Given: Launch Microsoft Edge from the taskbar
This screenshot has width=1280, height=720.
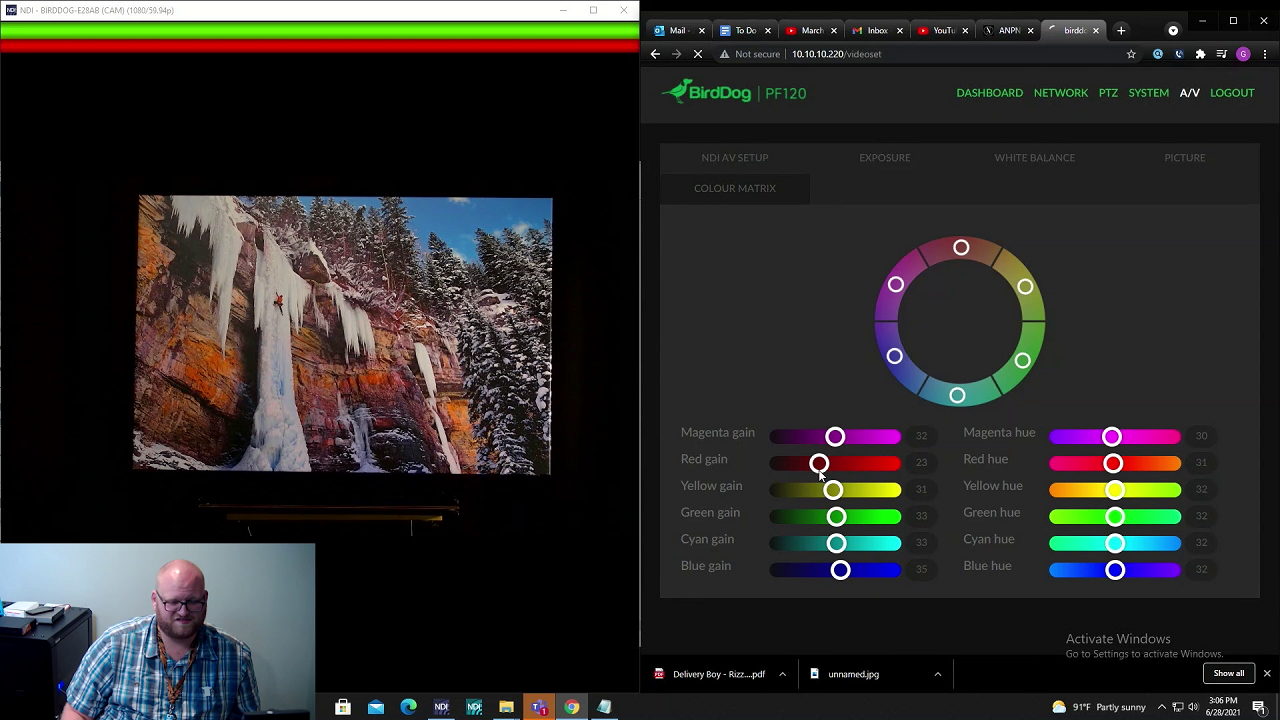Looking at the screenshot, I should click(x=409, y=707).
